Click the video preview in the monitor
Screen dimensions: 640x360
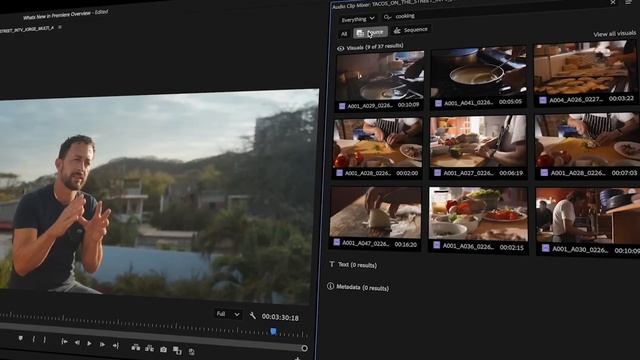(158, 196)
